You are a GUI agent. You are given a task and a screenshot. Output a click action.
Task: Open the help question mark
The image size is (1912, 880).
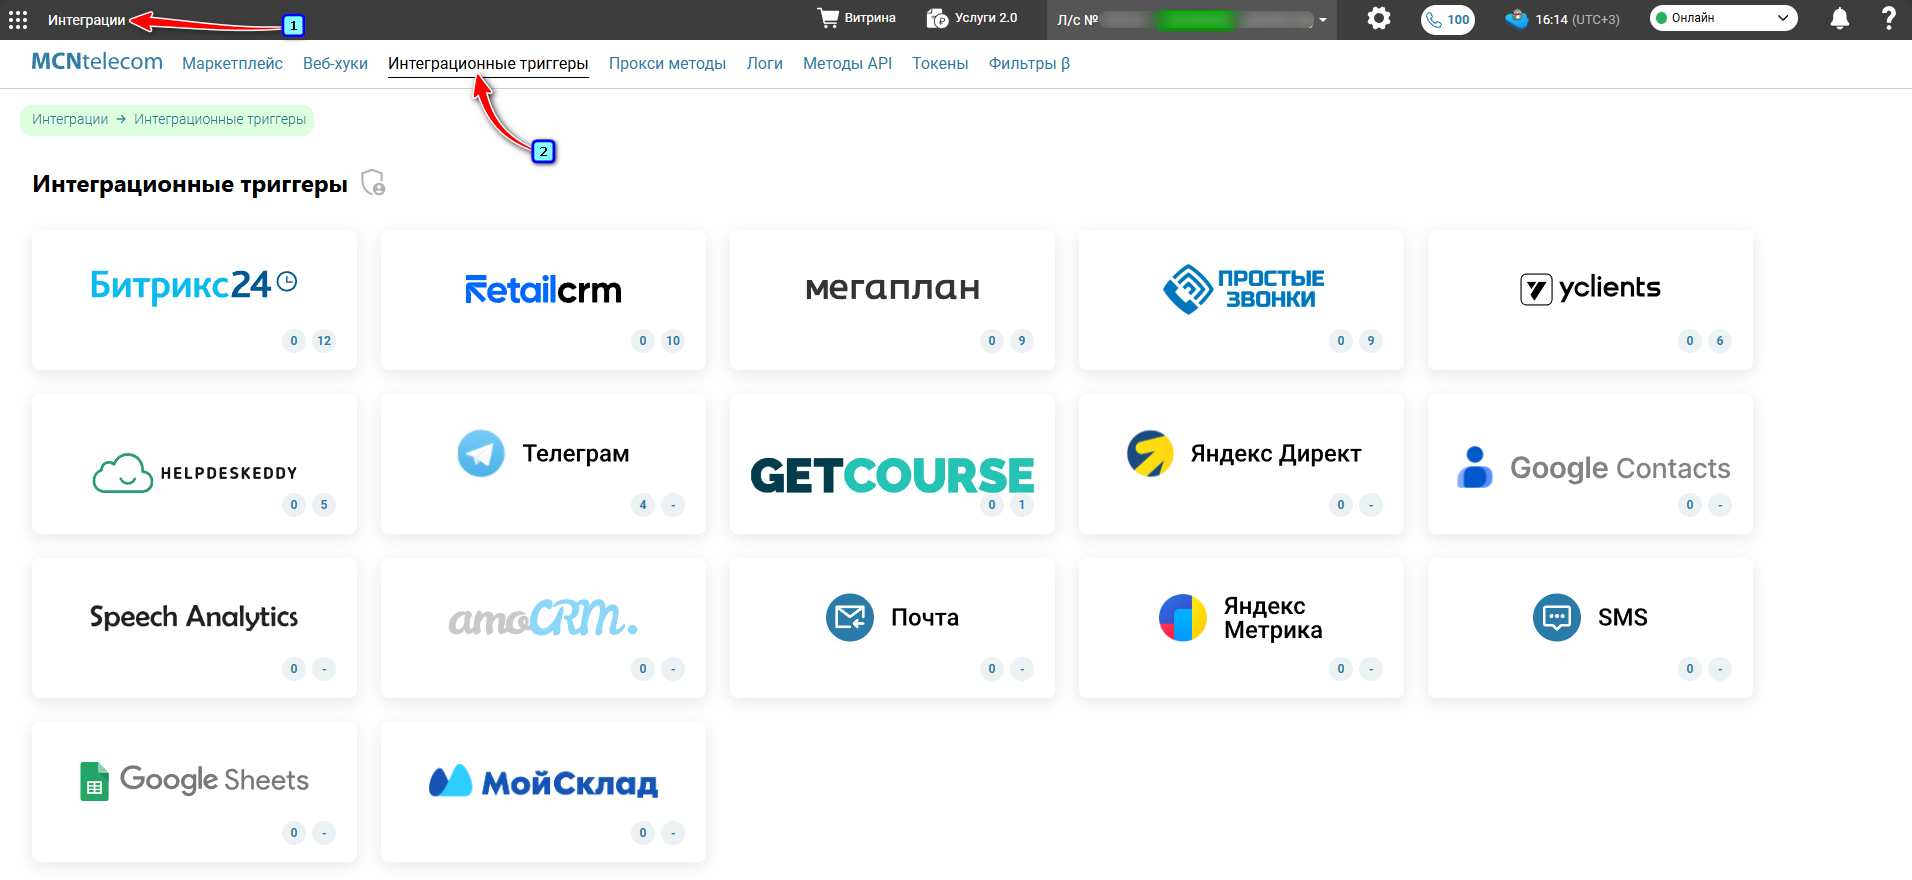tap(1888, 18)
